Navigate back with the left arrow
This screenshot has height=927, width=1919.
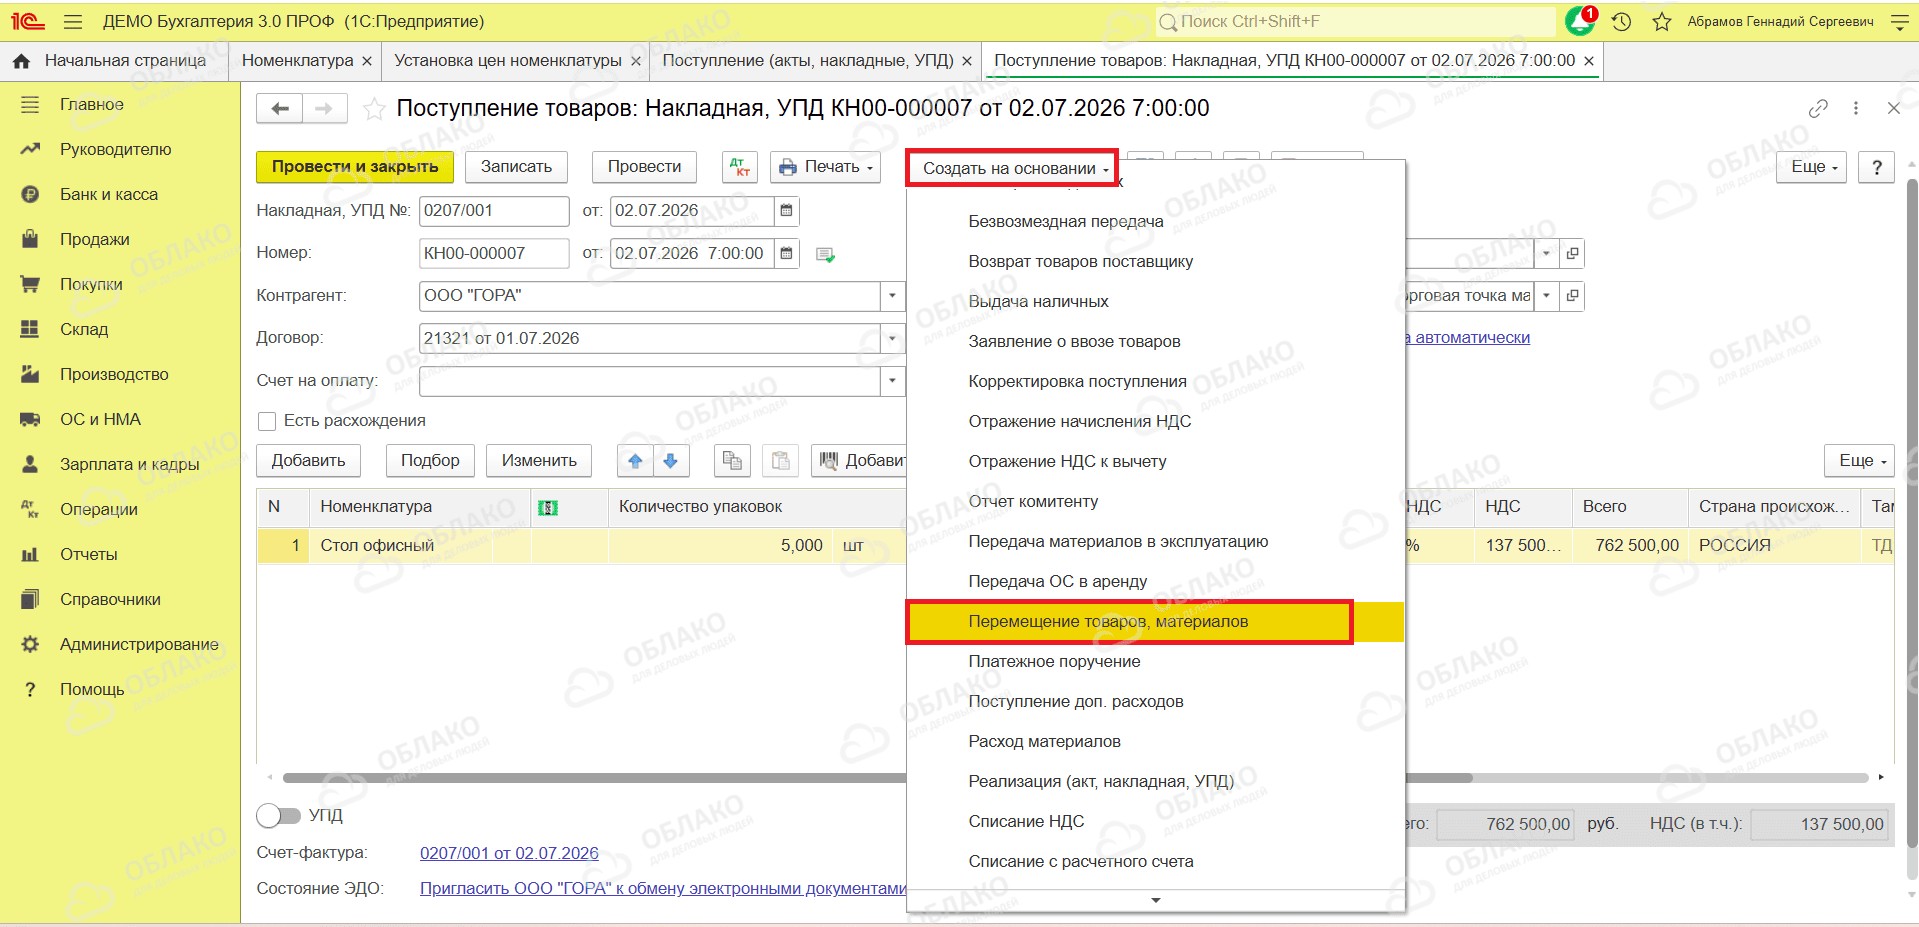point(280,108)
